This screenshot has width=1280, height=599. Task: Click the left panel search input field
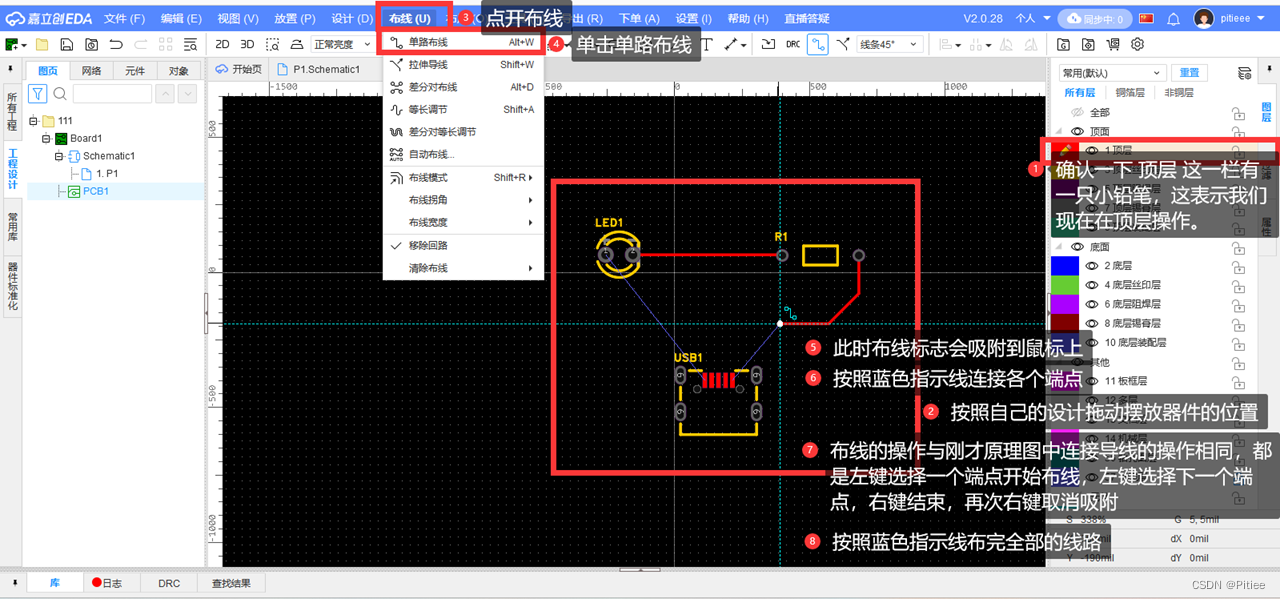(x=112, y=93)
